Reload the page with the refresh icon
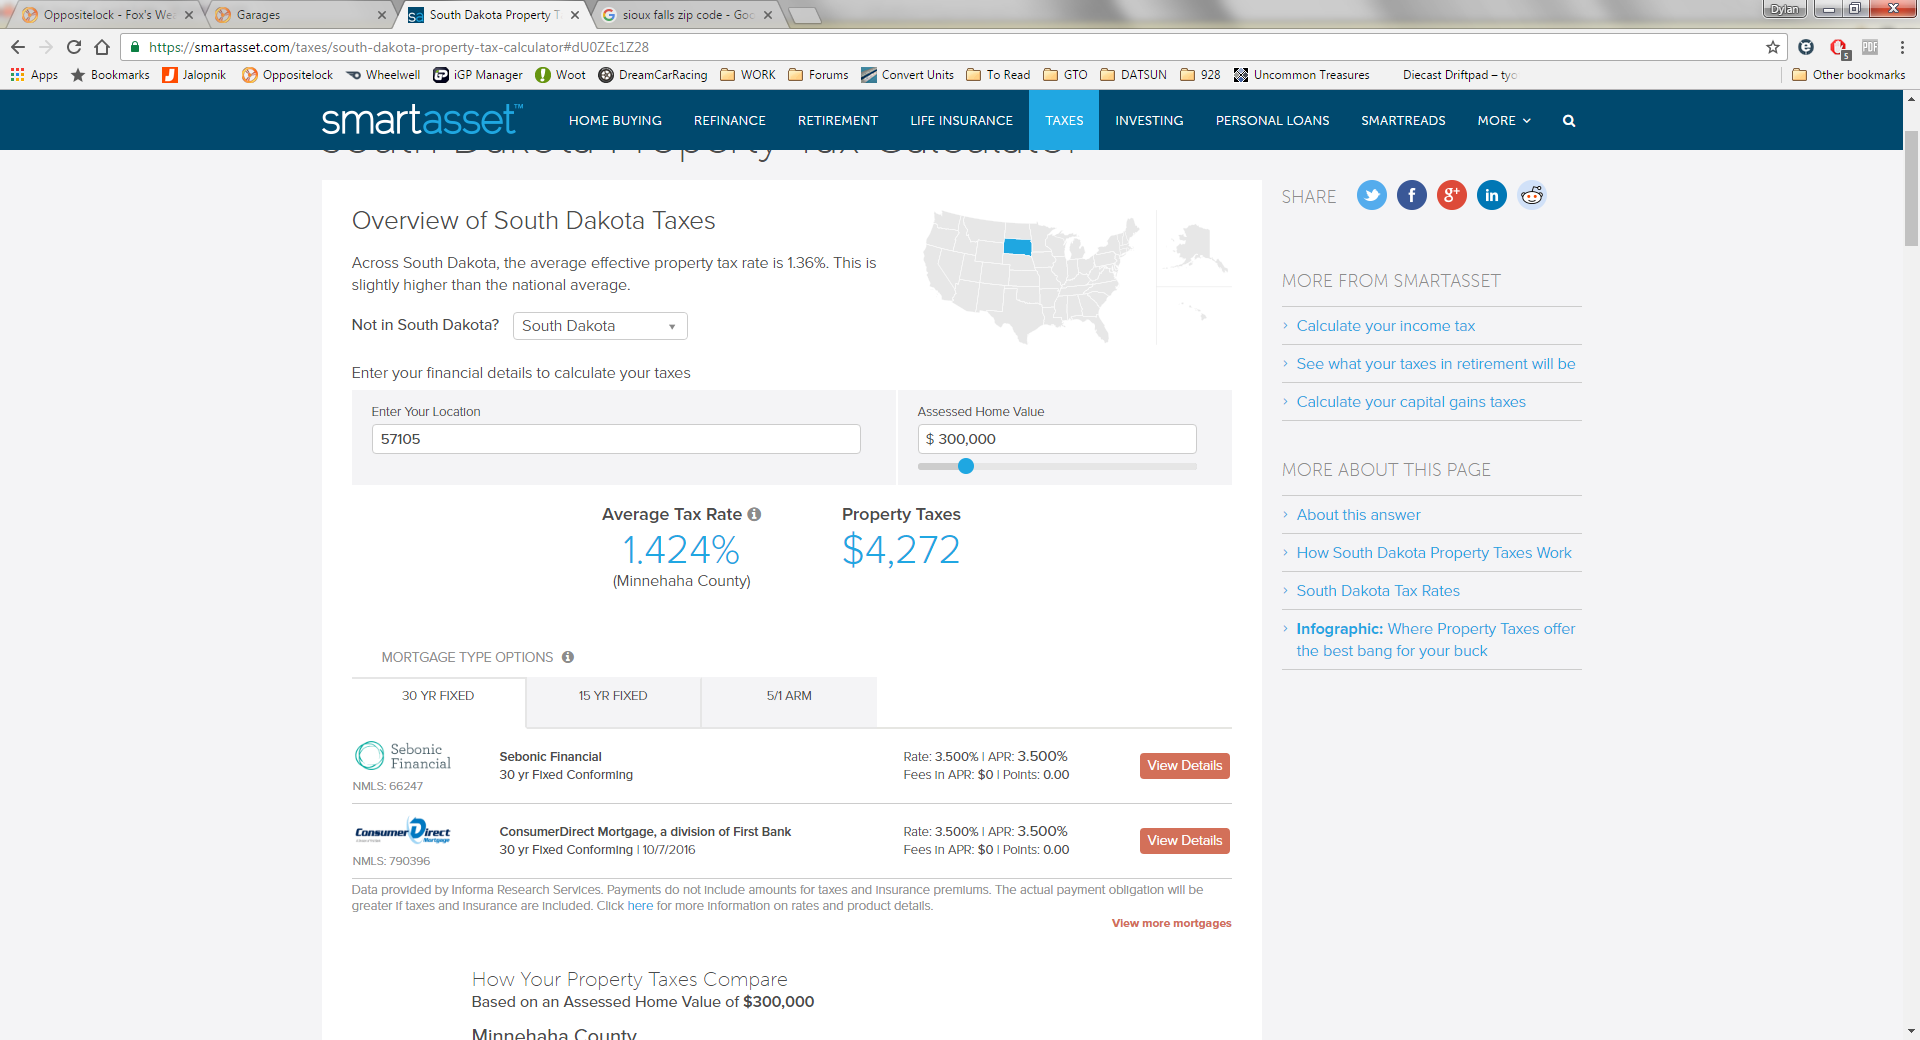Viewport: 1920px width, 1040px height. 74,47
